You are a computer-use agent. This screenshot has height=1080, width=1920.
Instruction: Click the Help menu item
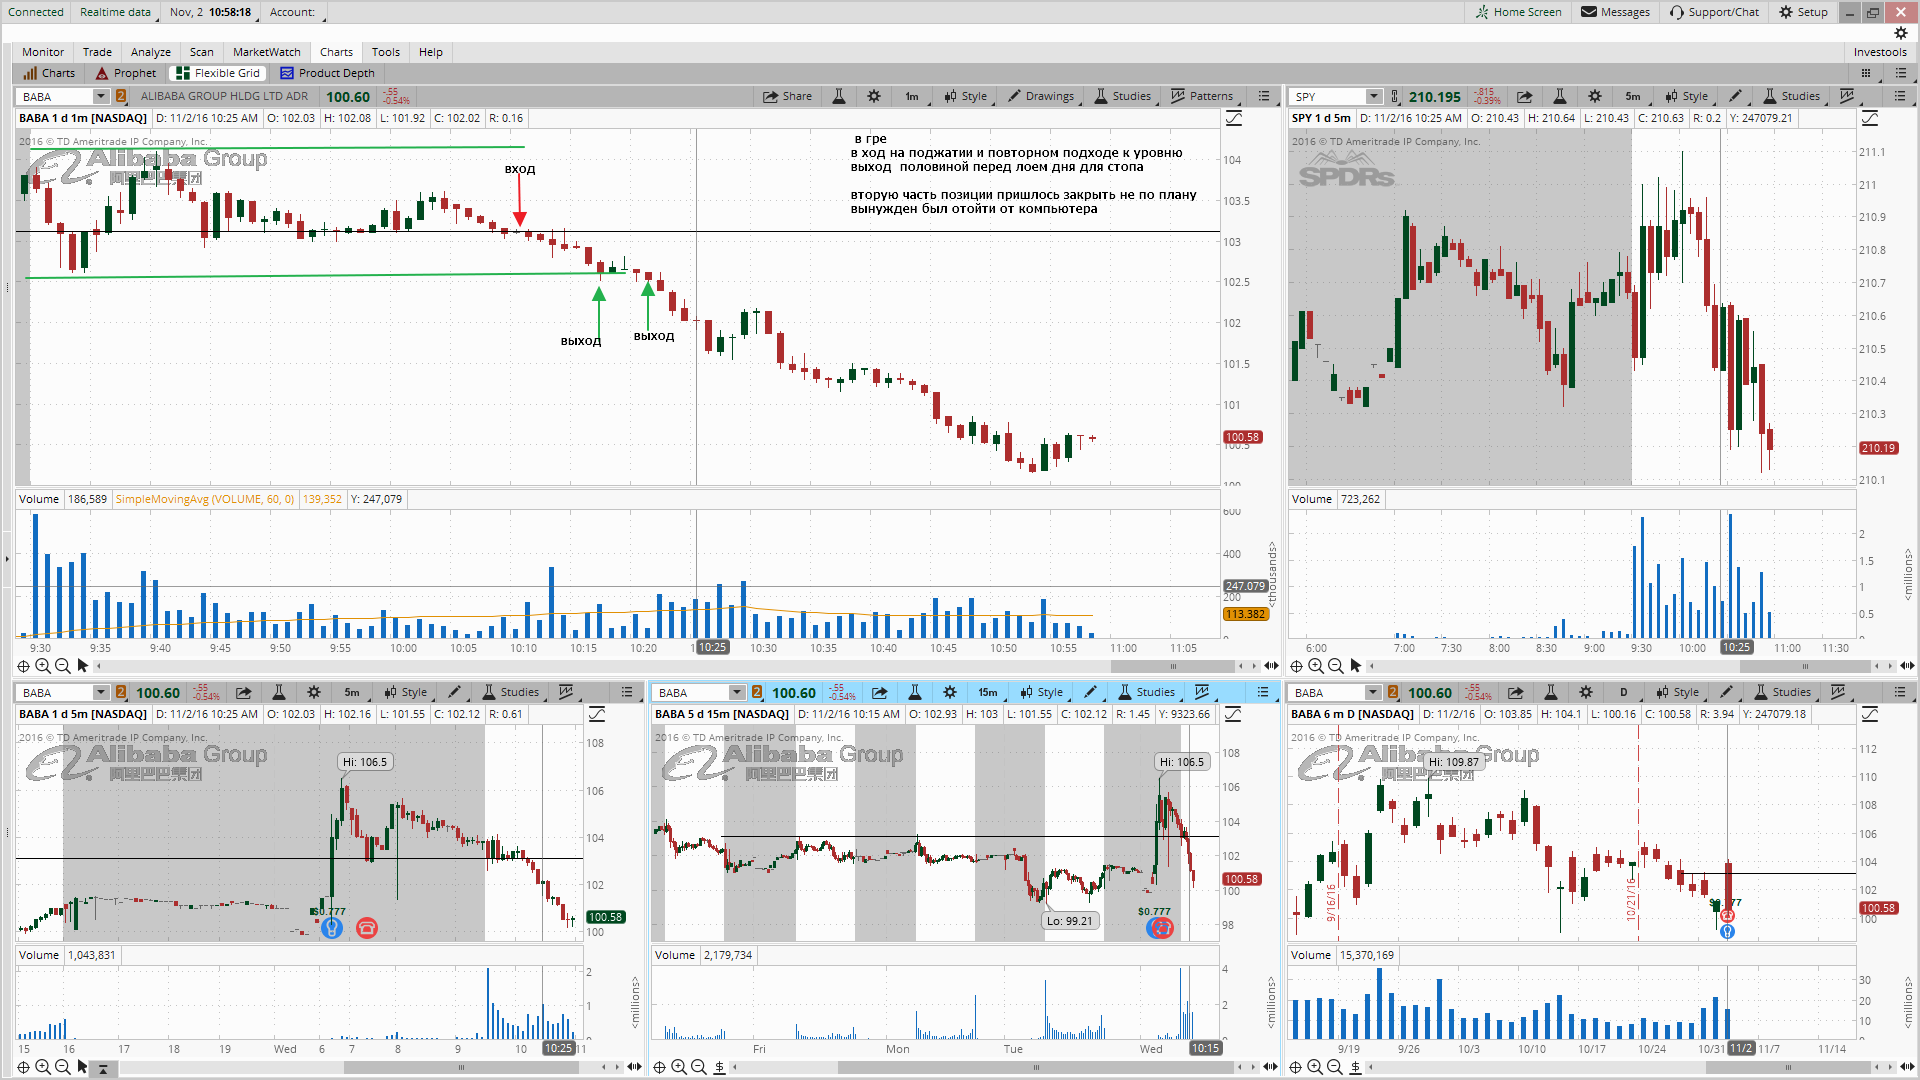(431, 52)
